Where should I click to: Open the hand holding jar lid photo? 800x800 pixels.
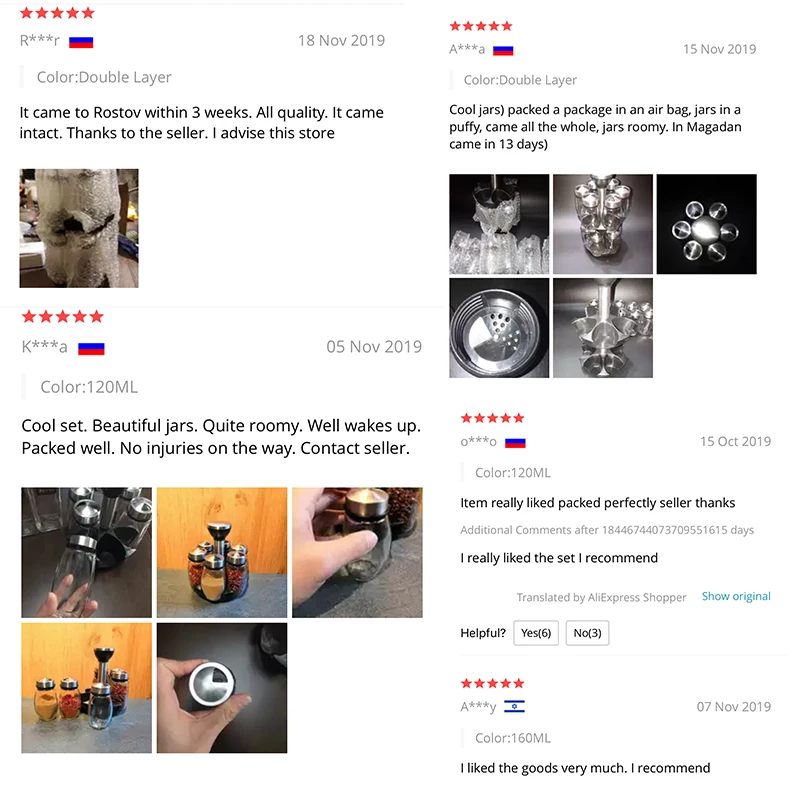click(x=222, y=688)
